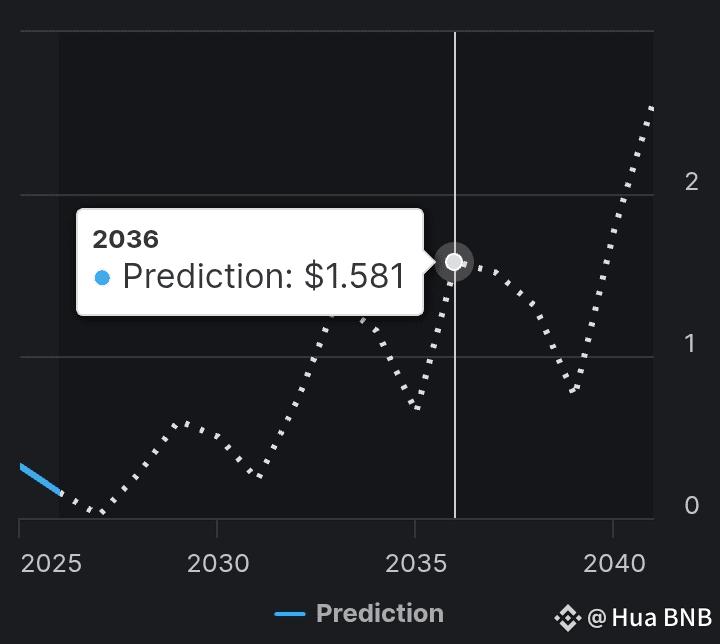Click the 2025 x-axis label
720x644 pixels.
[x=51, y=563]
